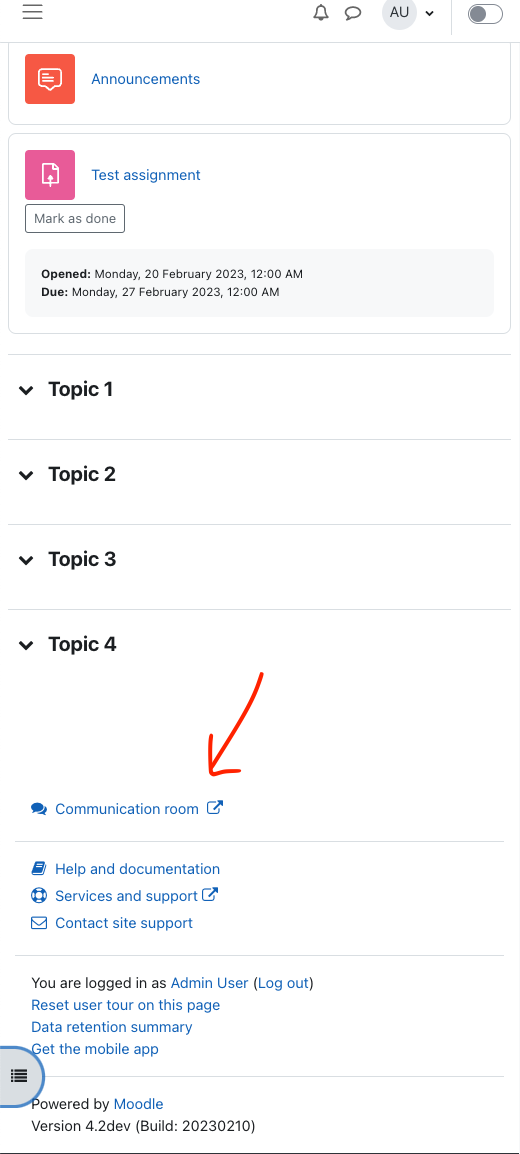
Task: Click the Log out link
Action: click(x=284, y=983)
